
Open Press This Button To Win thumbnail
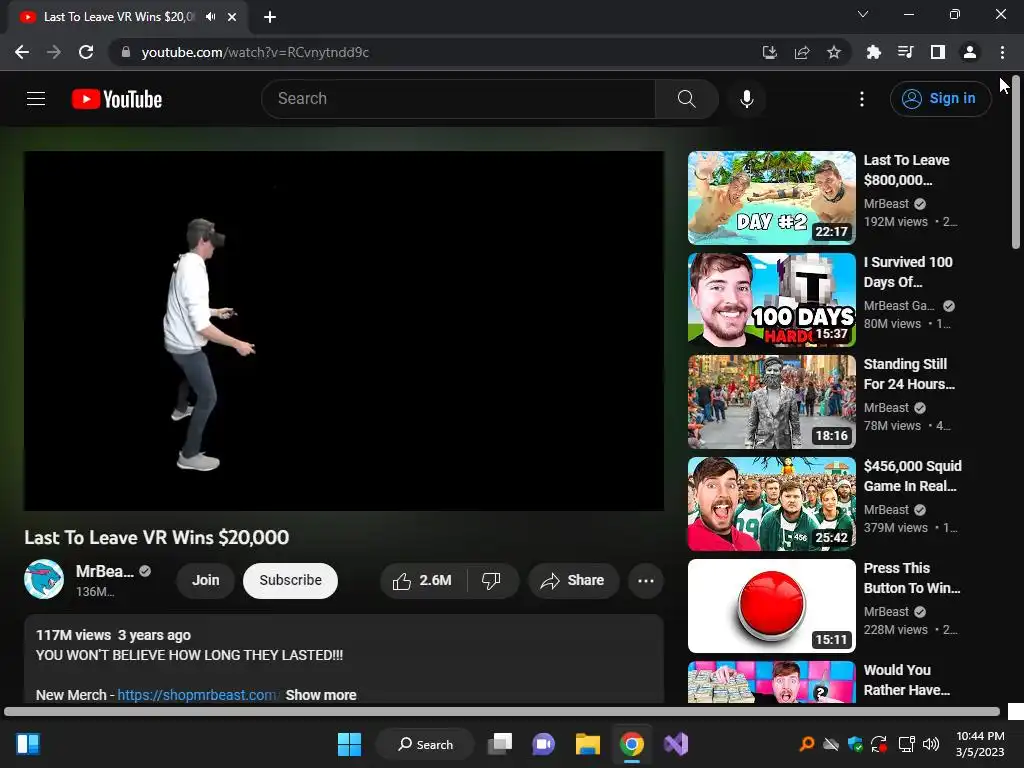tap(771, 605)
